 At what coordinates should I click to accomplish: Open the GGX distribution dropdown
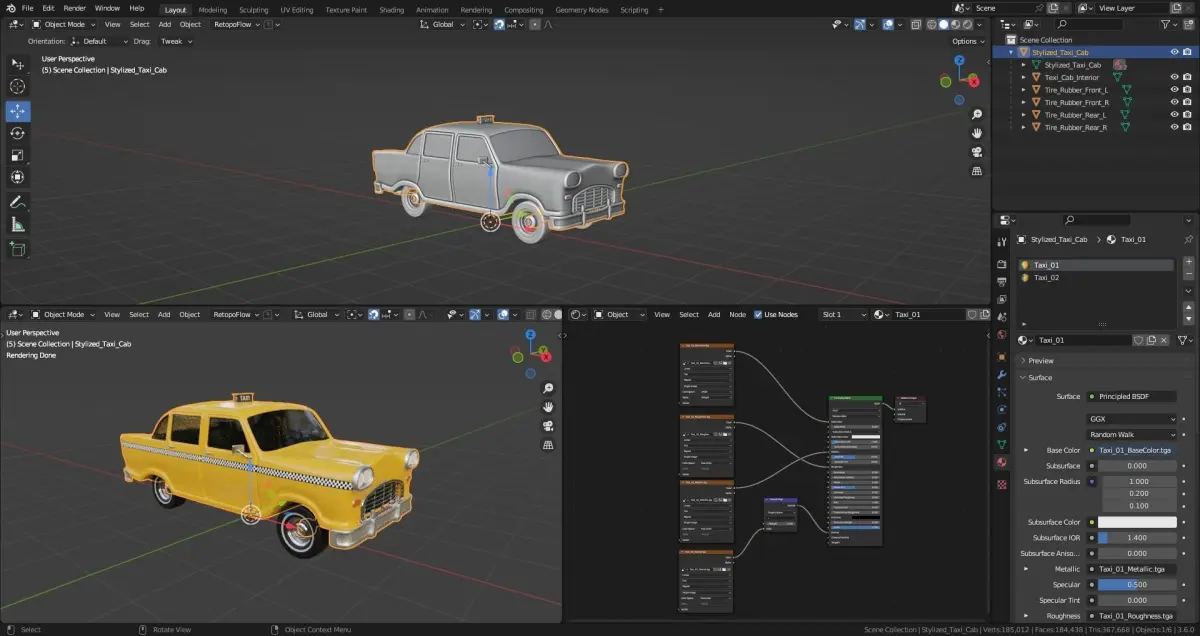pos(1131,419)
